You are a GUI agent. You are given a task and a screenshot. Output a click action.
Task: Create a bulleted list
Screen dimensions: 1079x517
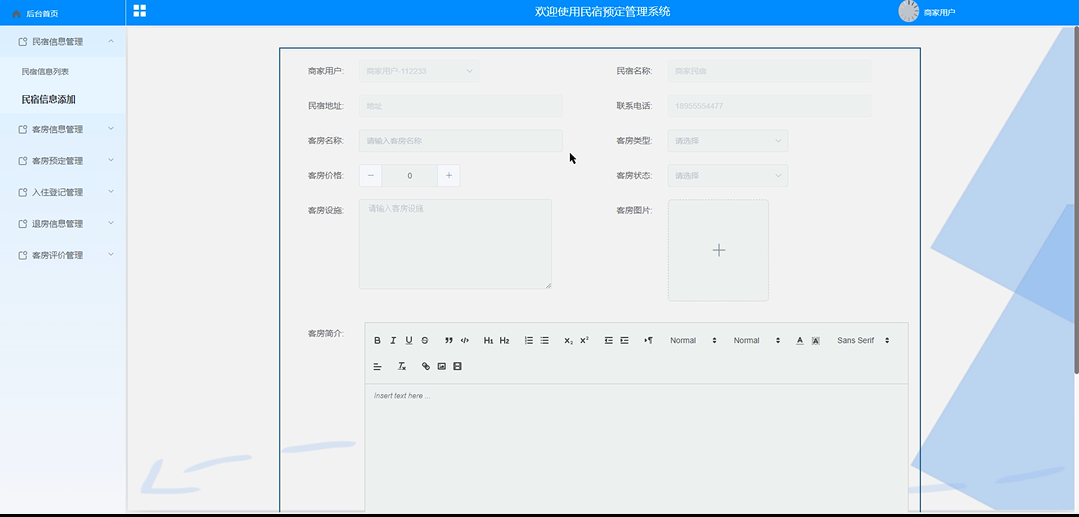[544, 340]
